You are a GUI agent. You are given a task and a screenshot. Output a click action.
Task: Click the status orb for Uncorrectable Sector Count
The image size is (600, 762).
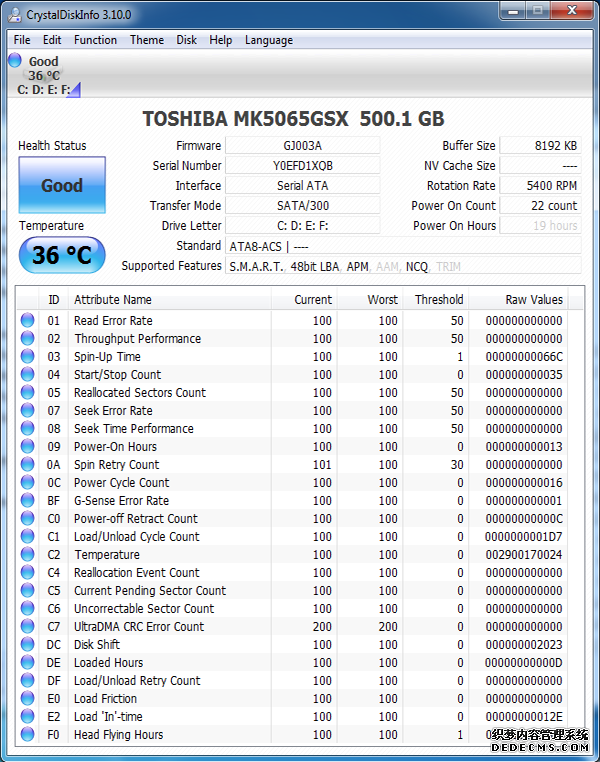point(28,608)
